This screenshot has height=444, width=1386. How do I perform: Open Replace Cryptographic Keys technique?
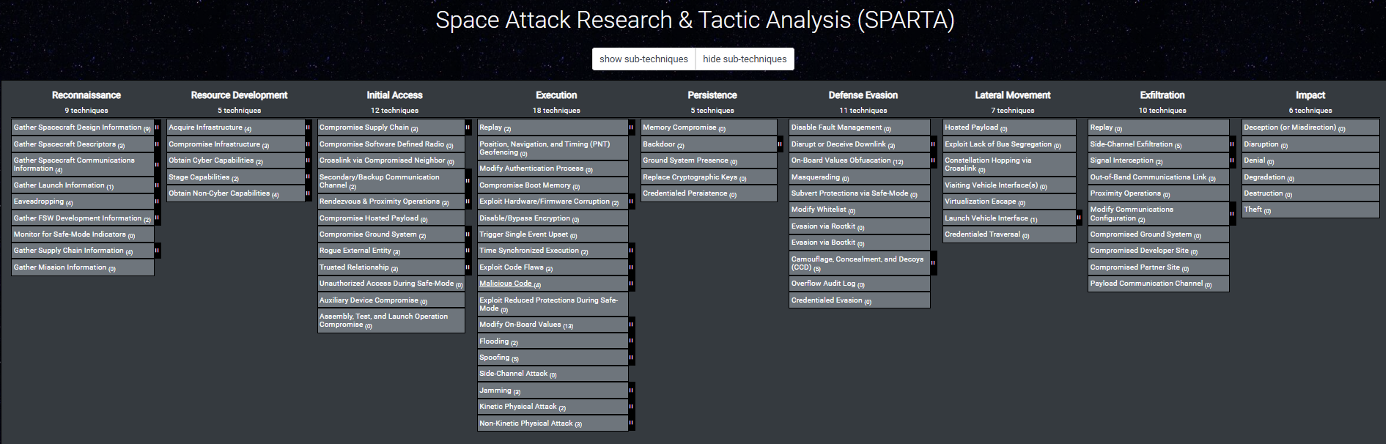tap(708, 178)
